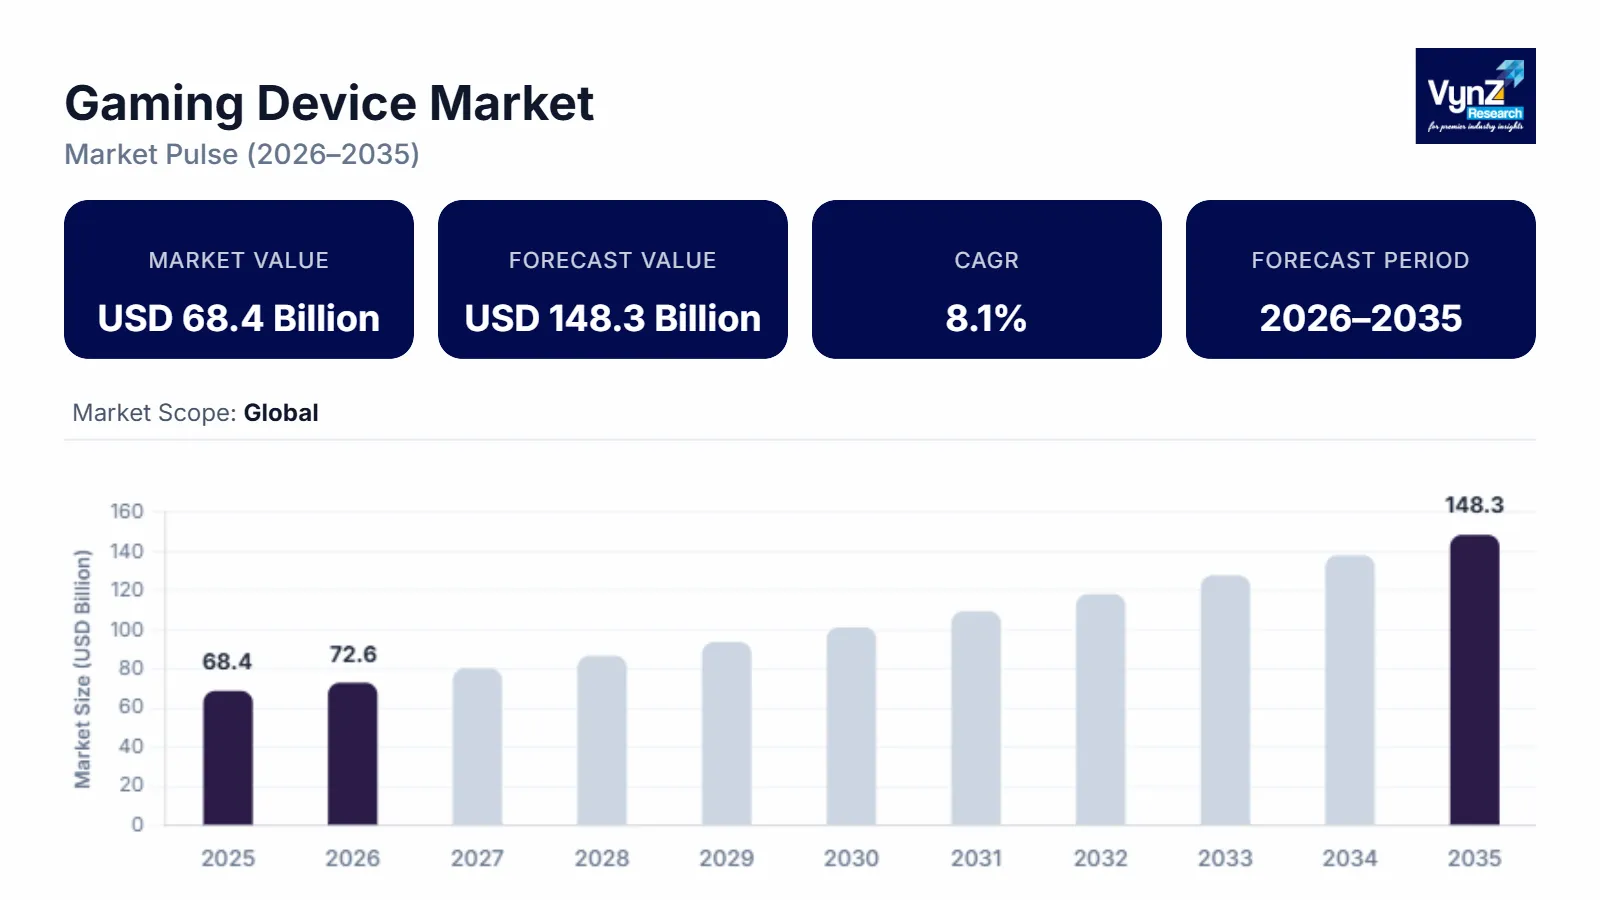Click the 2034 forecast bar
This screenshot has height=900, width=1600.
(1349, 690)
